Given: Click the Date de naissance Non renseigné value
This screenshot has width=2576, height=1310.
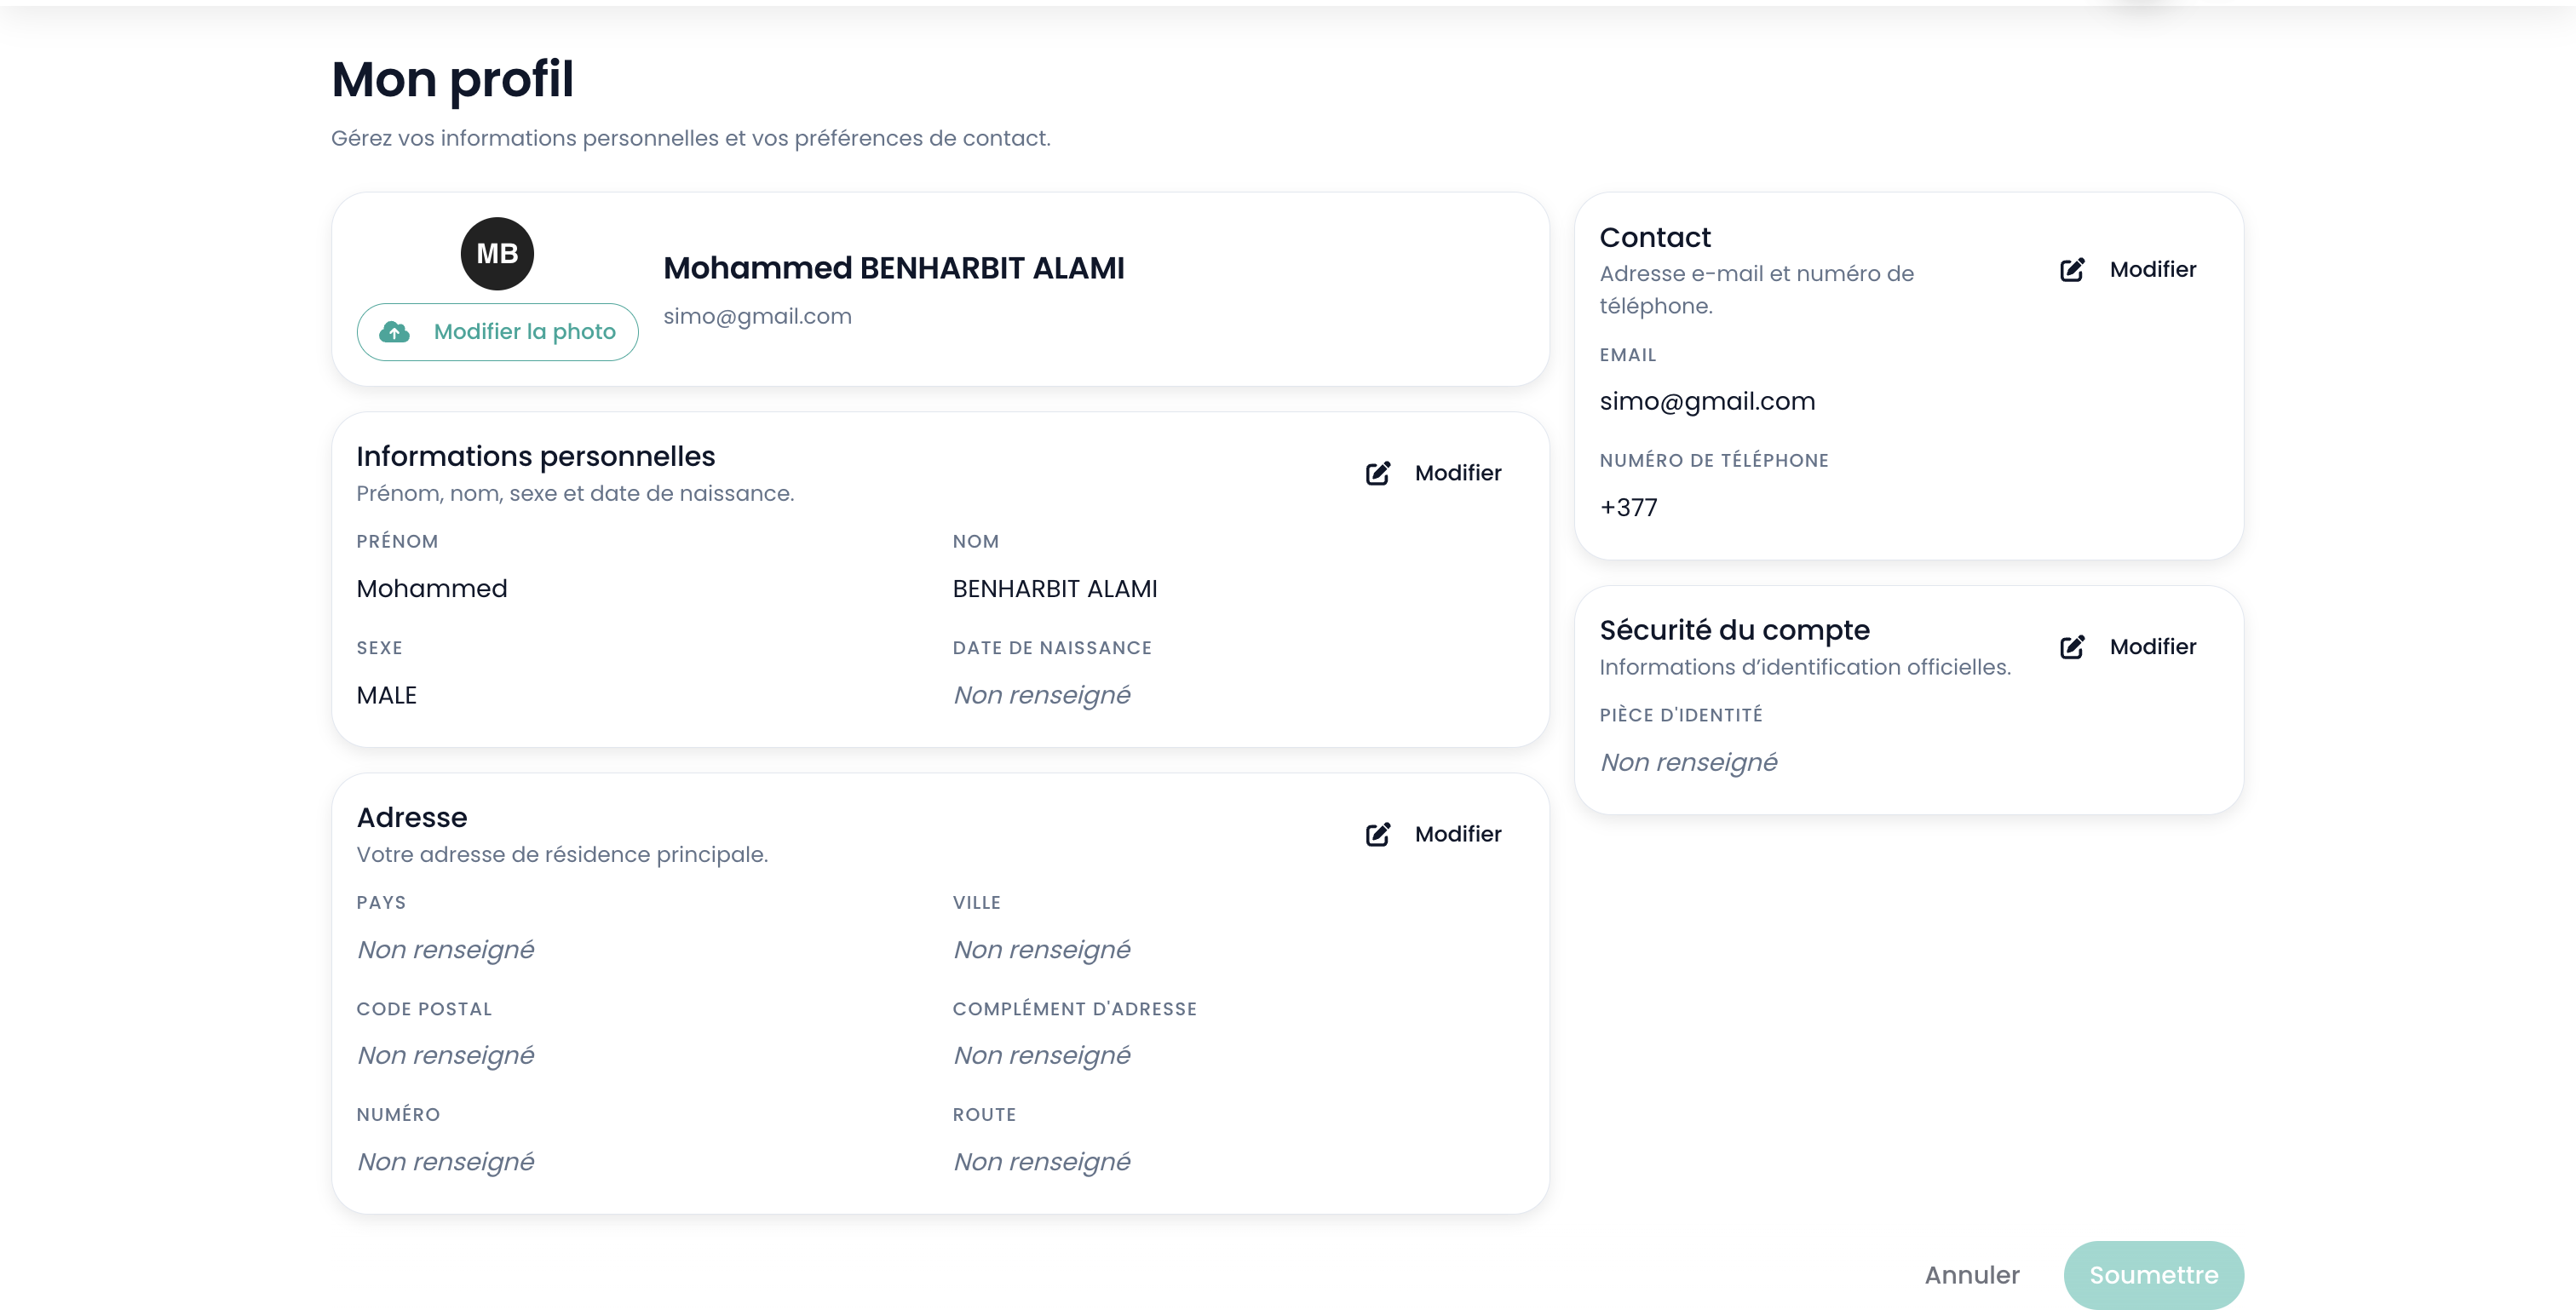Looking at the screenshot, I should [1041, 695].
